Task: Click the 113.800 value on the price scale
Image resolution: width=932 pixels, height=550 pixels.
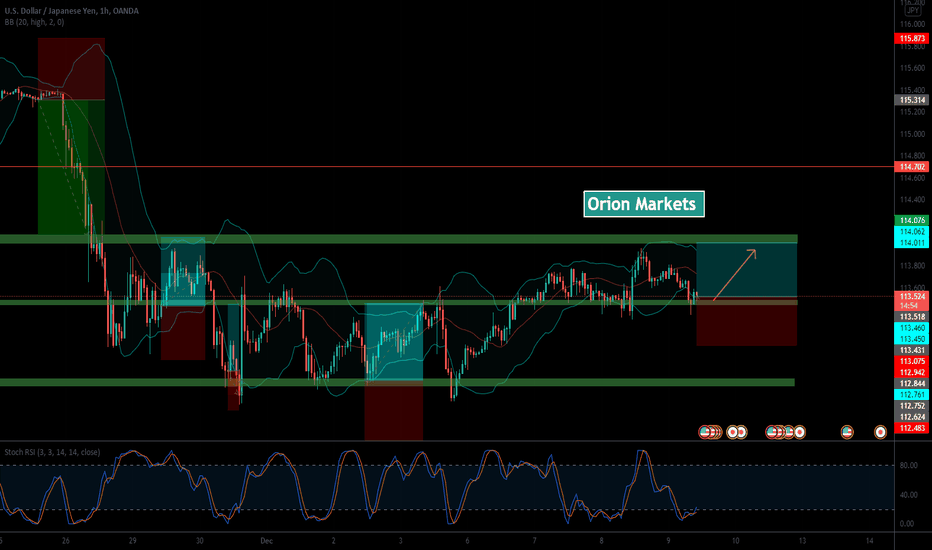Action: pyautogui.click(x=912, y=266)
